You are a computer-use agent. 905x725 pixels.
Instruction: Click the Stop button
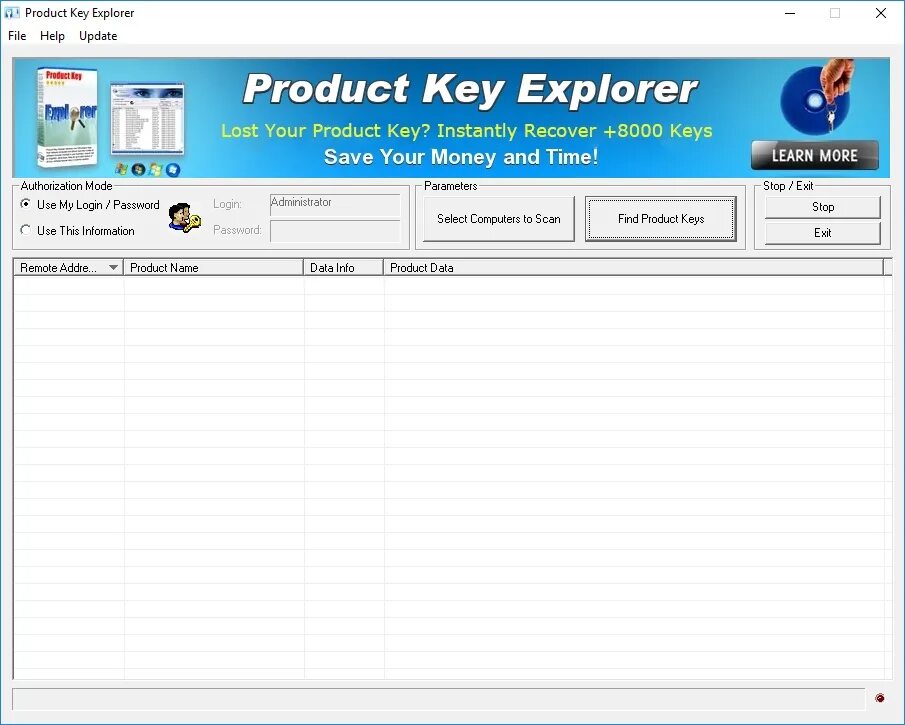pyautogui.click(x=822, y=207)
